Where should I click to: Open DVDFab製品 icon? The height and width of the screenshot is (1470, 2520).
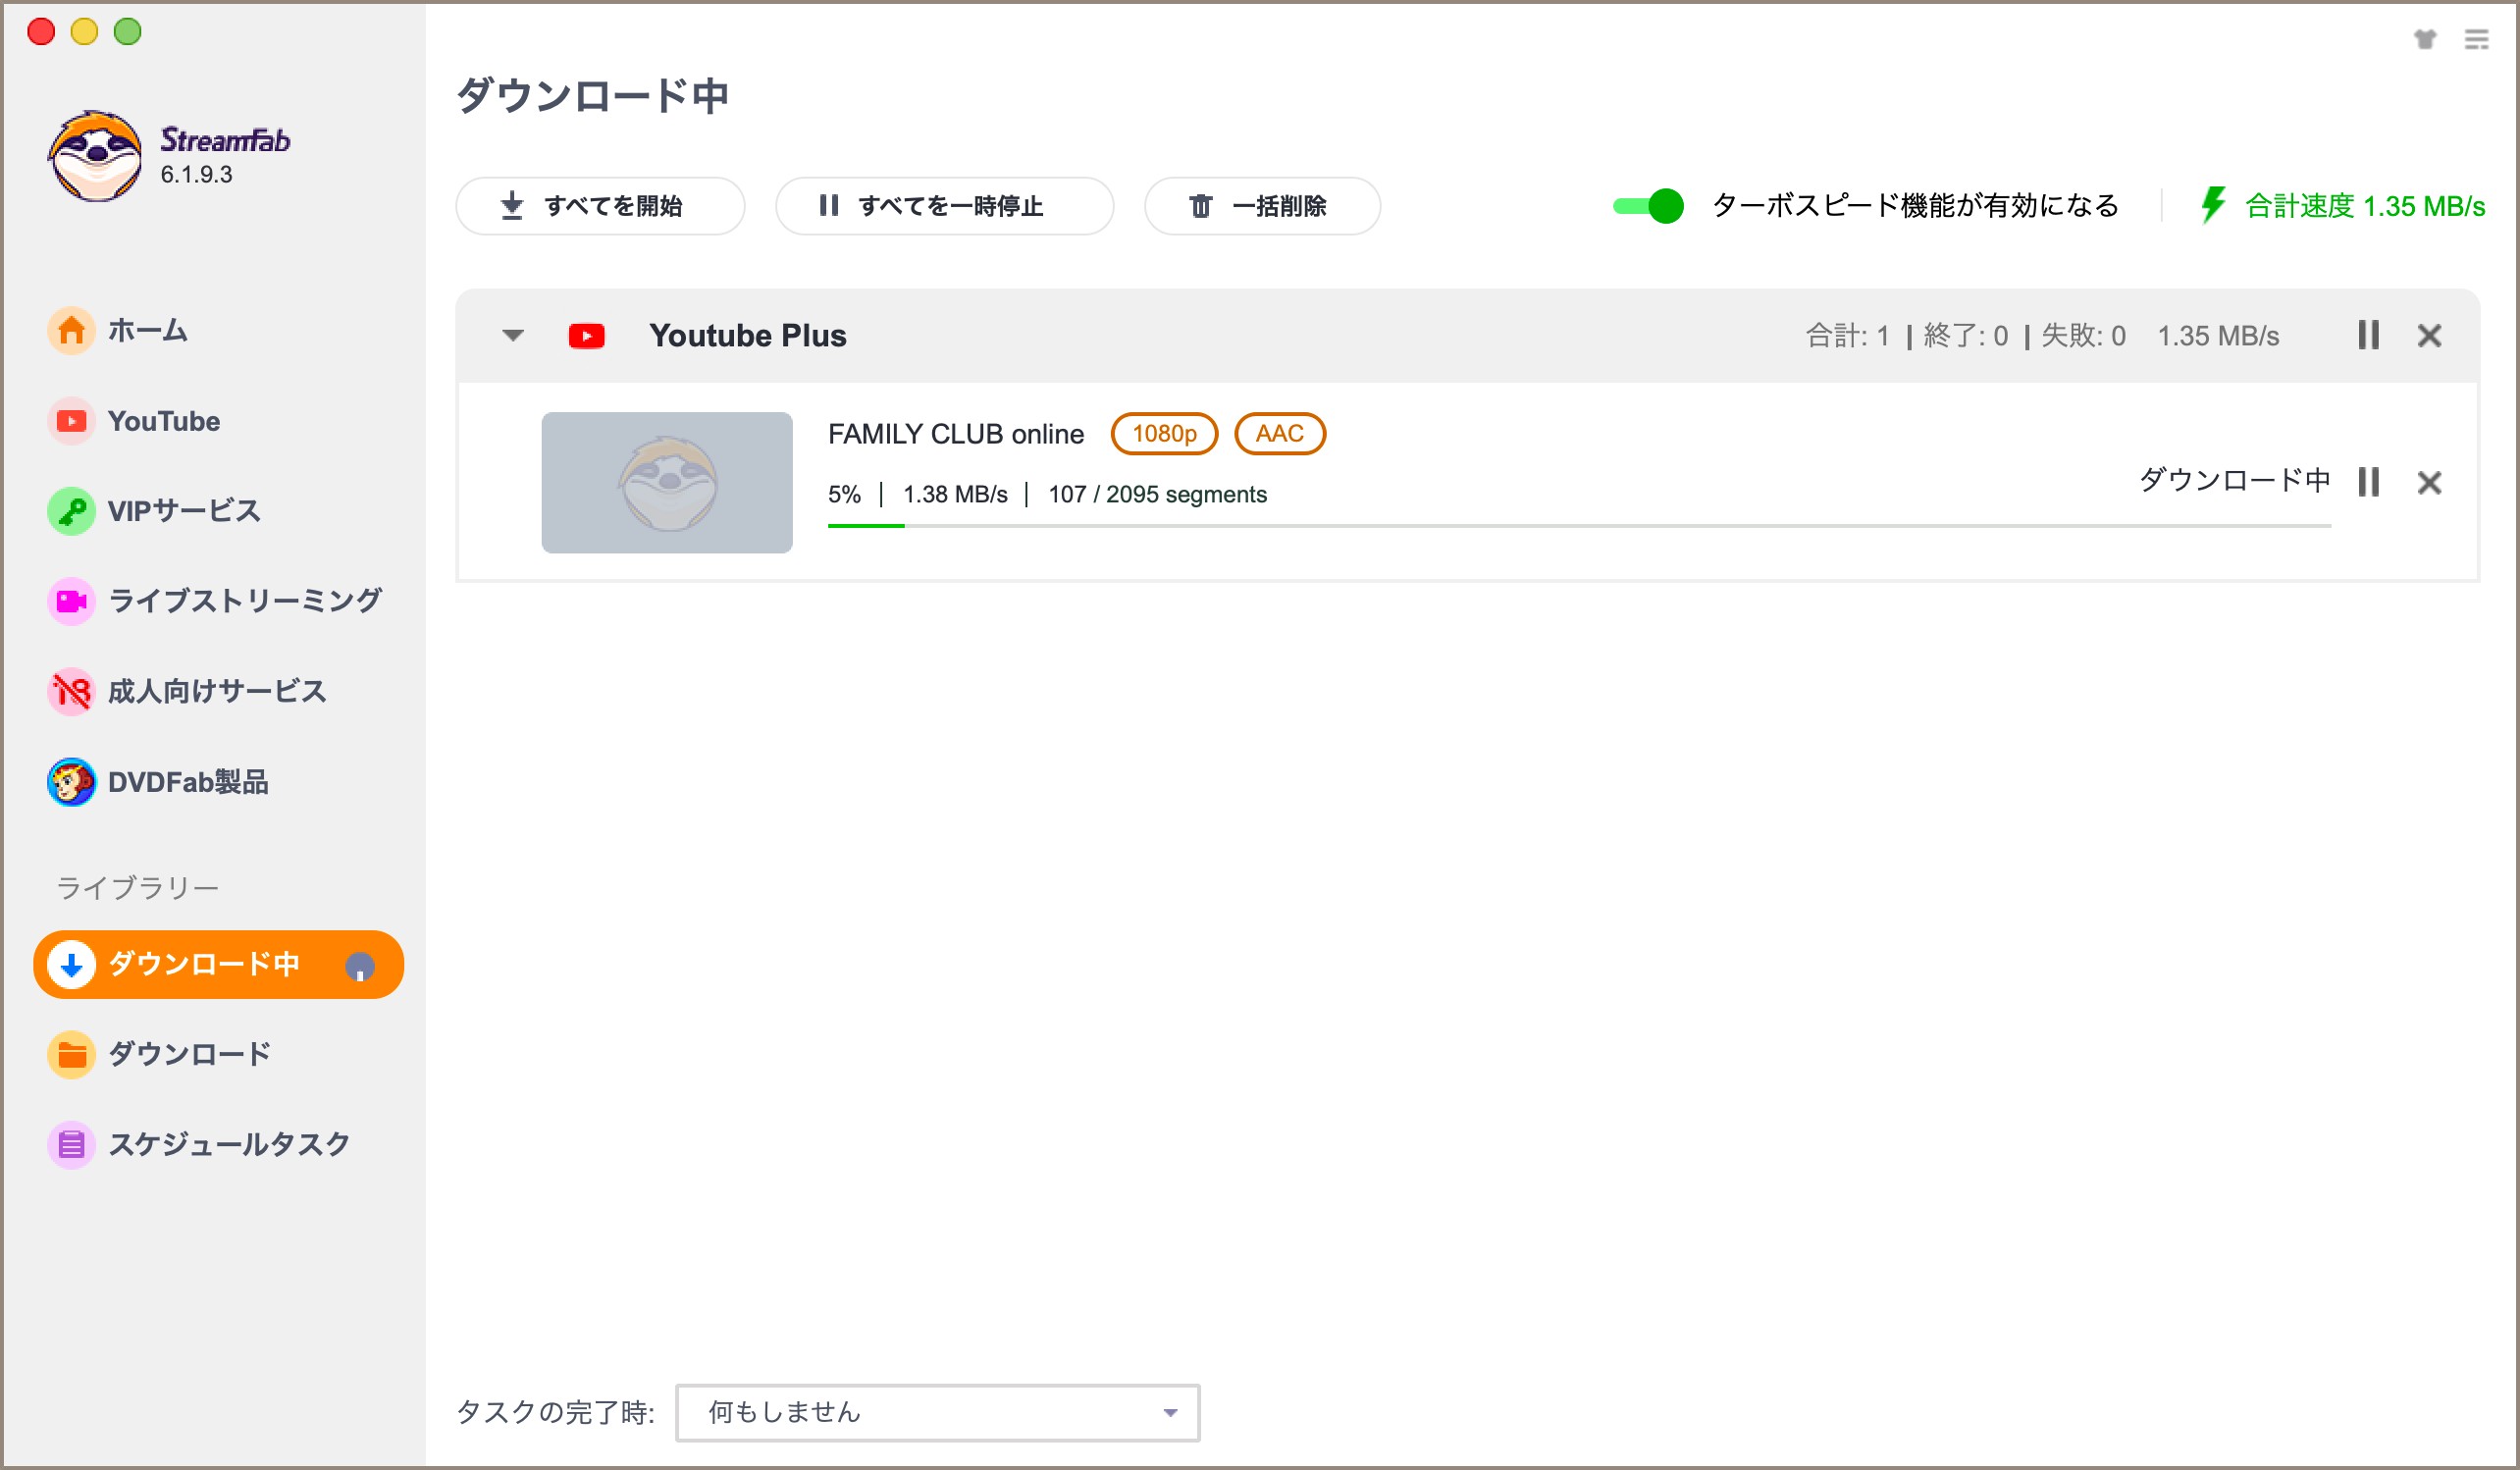pyautogui.click(x=71, y=782)
